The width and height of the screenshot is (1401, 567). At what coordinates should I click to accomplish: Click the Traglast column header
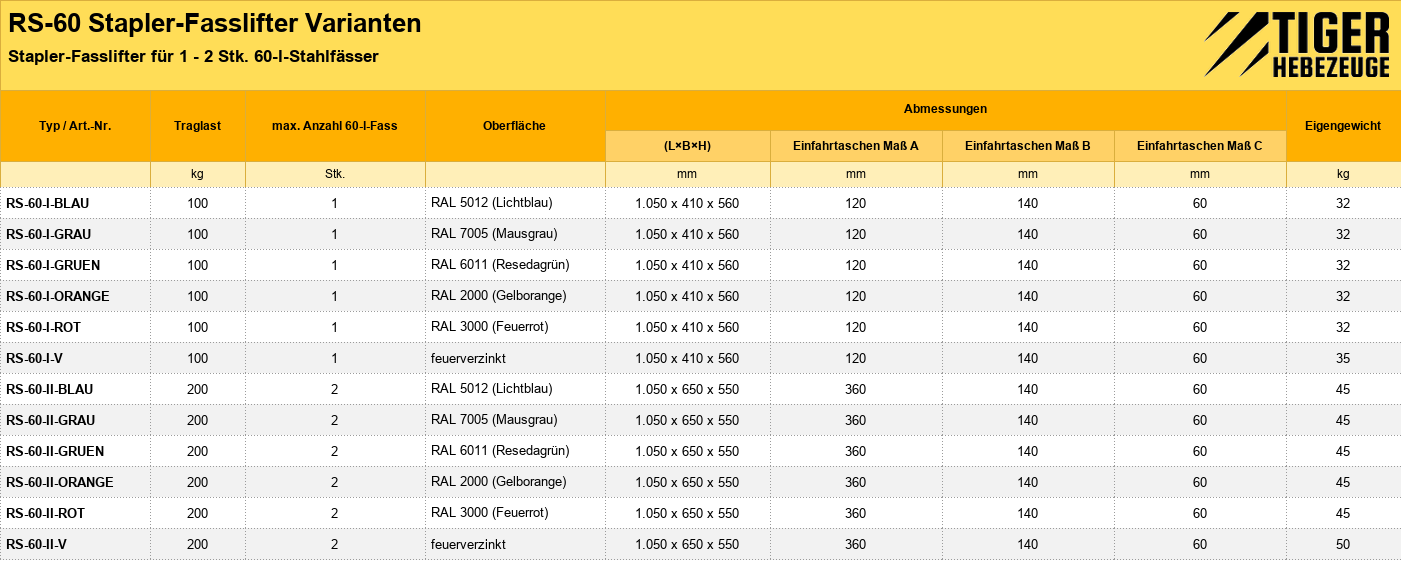[x=198, y=126]
